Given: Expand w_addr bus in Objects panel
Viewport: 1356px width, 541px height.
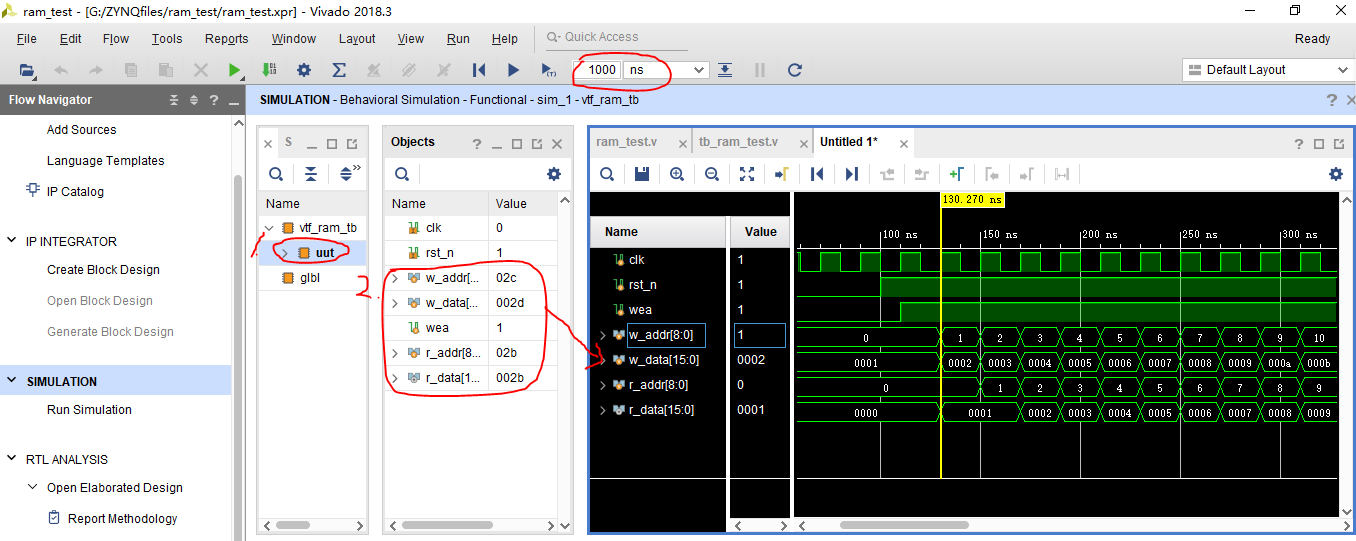Looking at the screenshot, I should coord(395,277).
